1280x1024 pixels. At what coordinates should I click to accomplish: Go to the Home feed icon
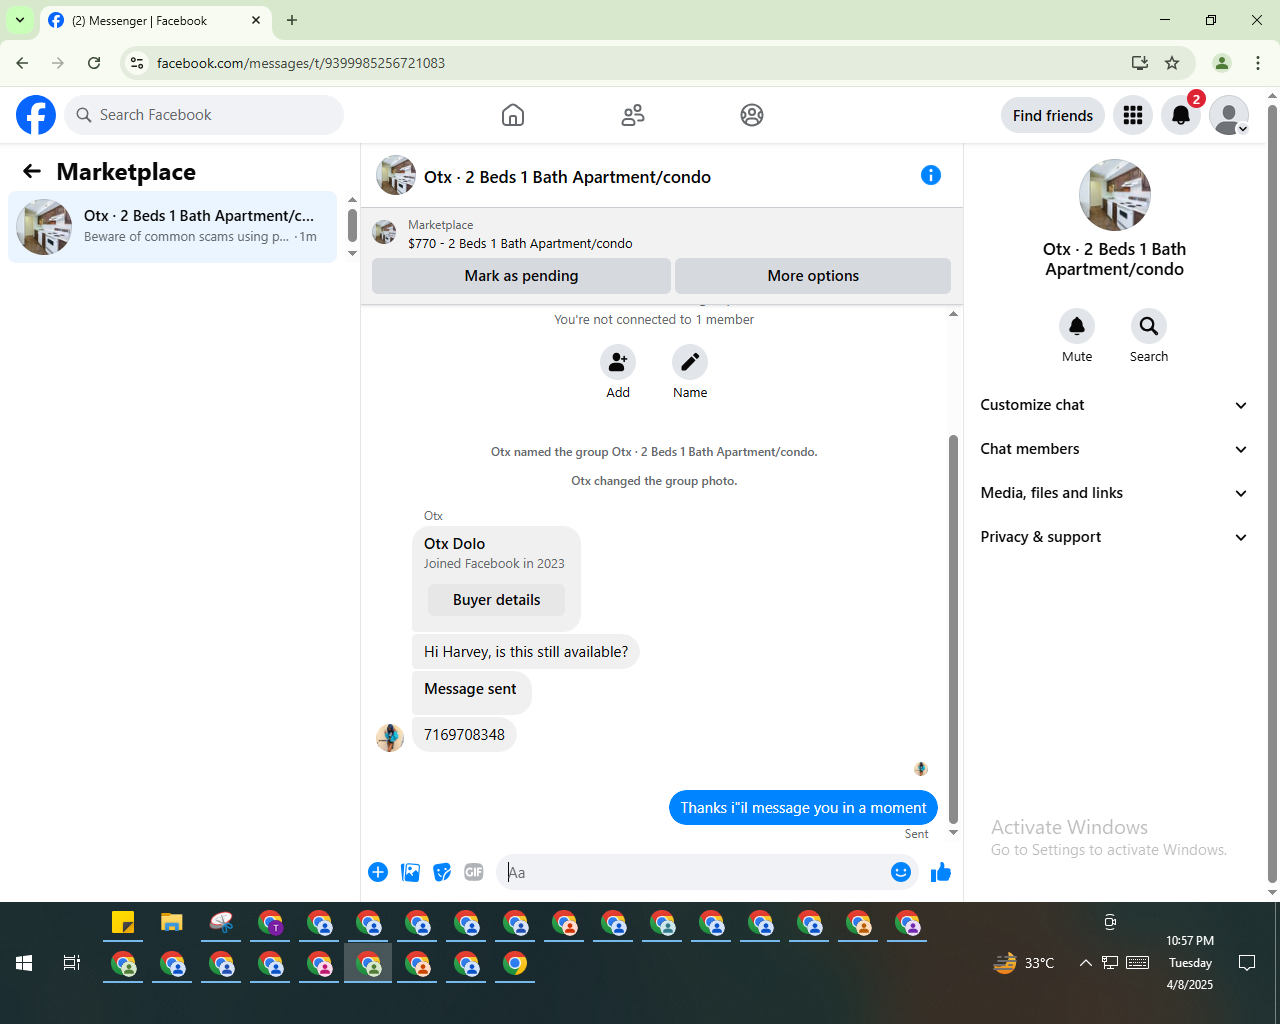513,115
